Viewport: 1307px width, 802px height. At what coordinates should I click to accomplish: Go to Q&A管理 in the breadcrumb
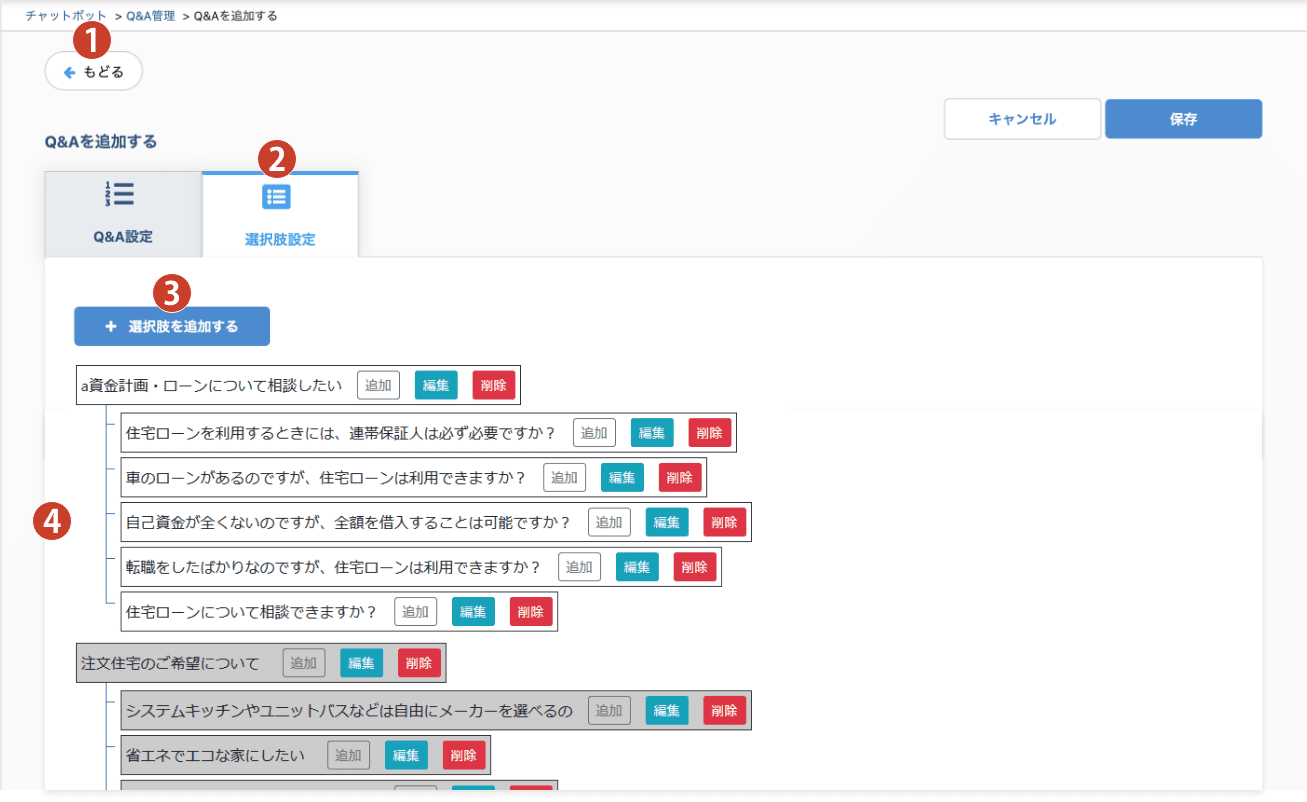[151, 16]
